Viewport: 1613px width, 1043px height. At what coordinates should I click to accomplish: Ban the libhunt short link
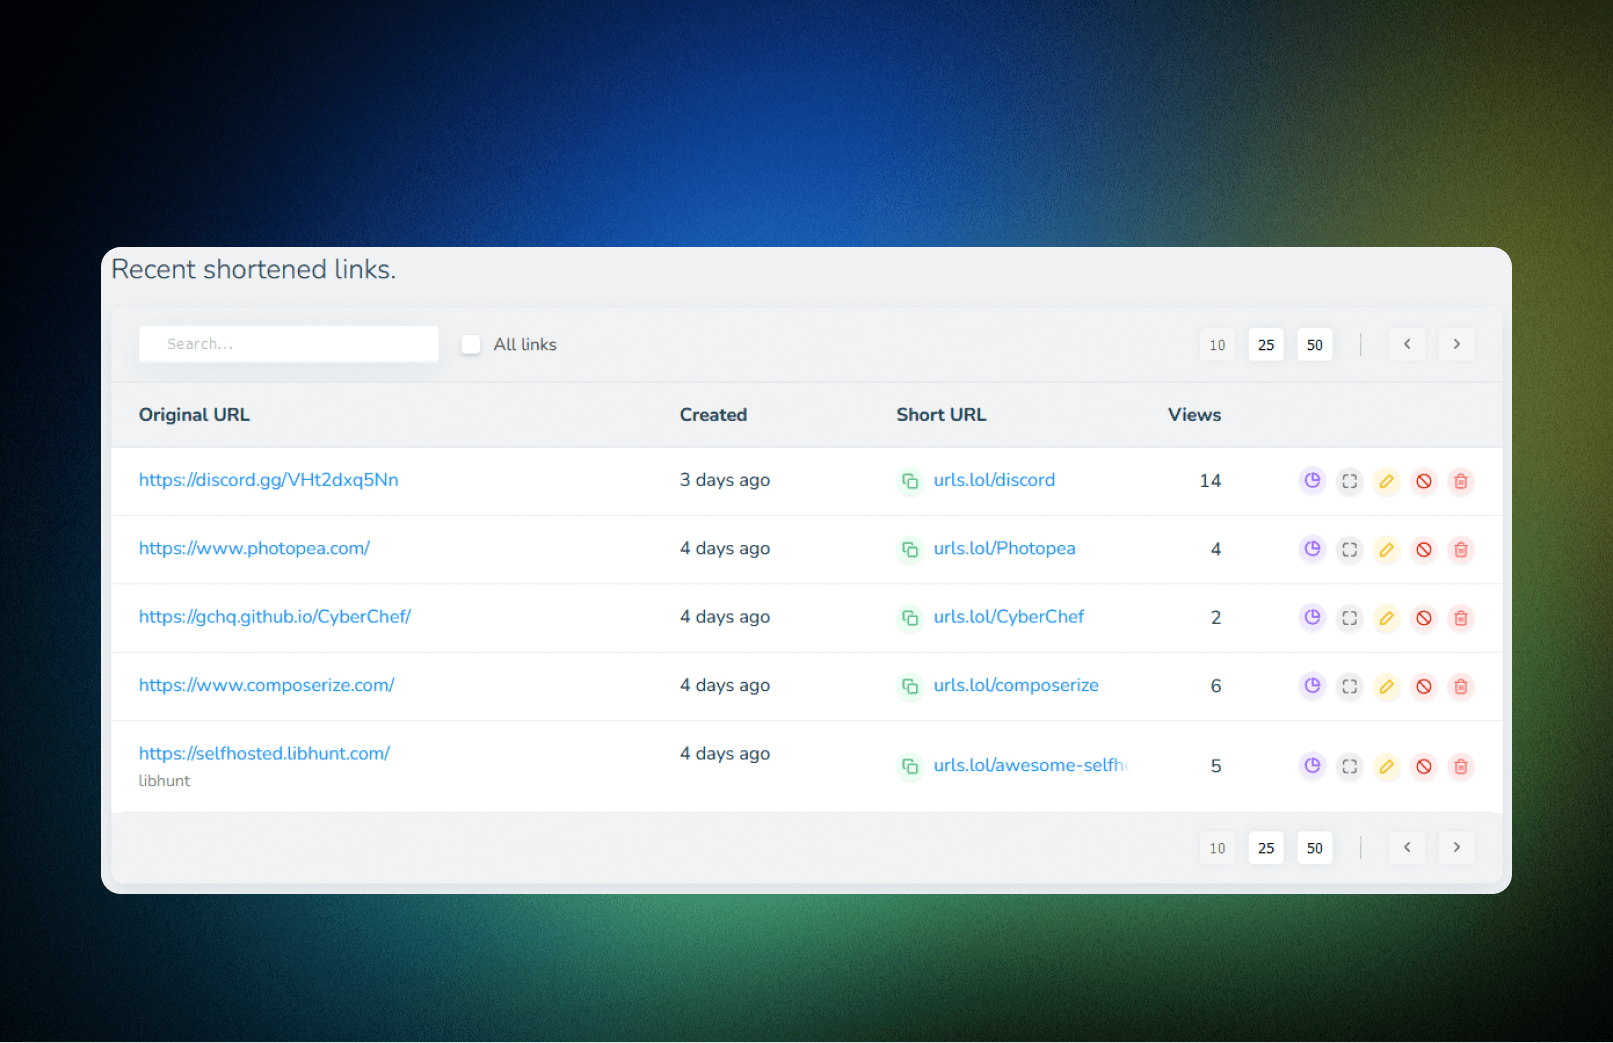tap(1424, 766)
